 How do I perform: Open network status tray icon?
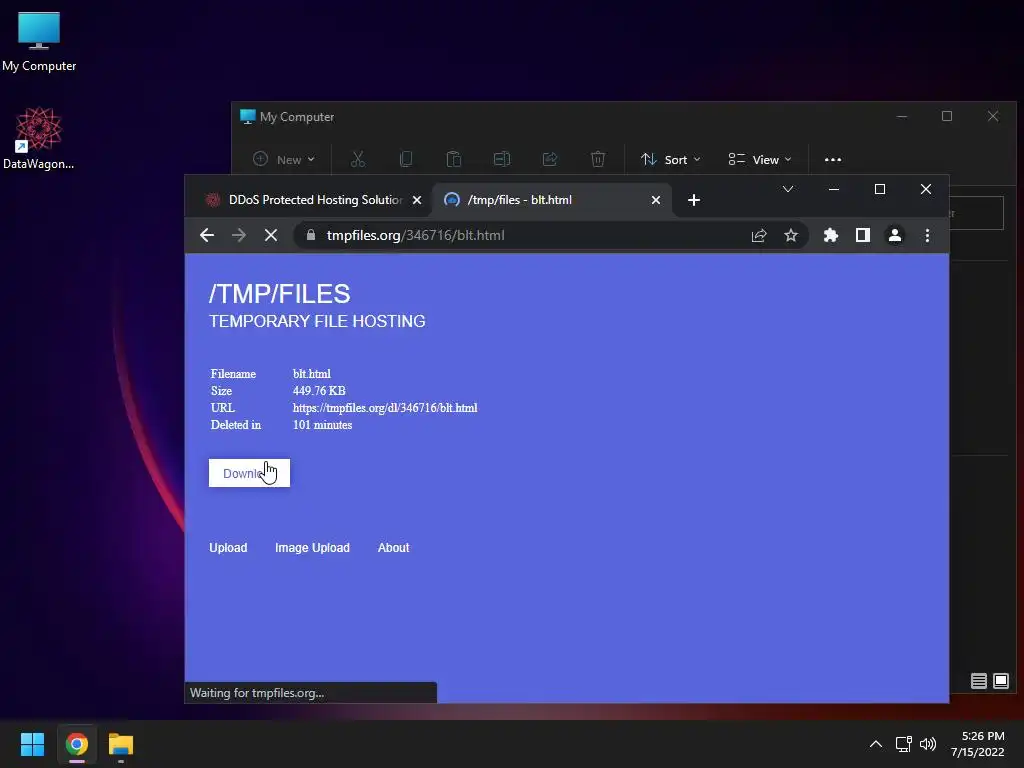coord(903,744)
